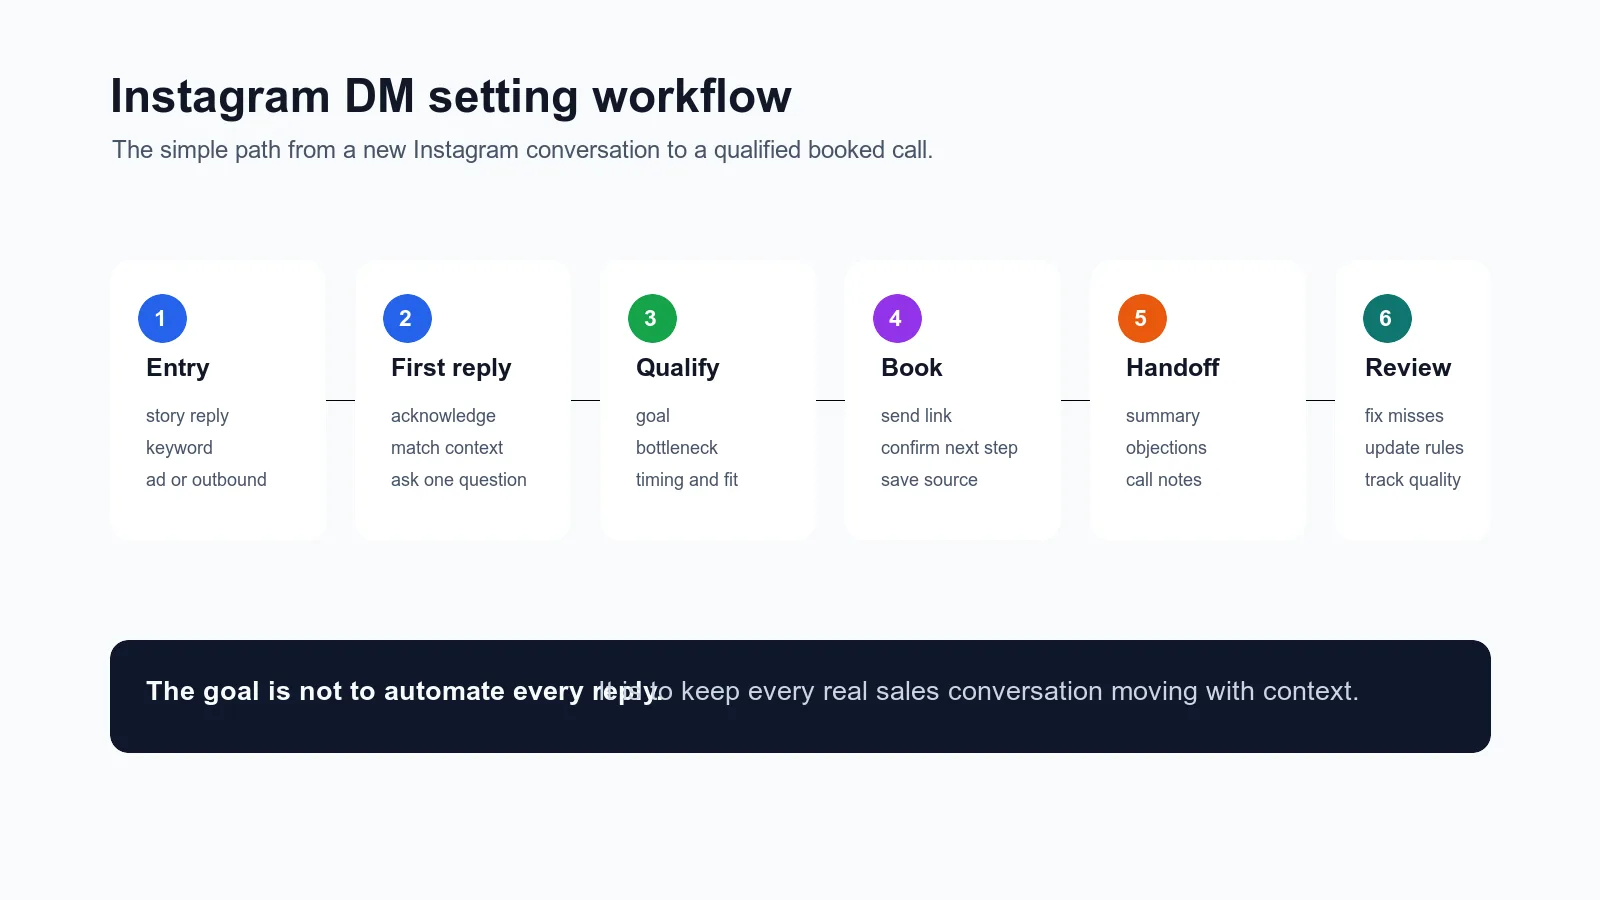Click the 'update rules' item

click(1414, 448)
